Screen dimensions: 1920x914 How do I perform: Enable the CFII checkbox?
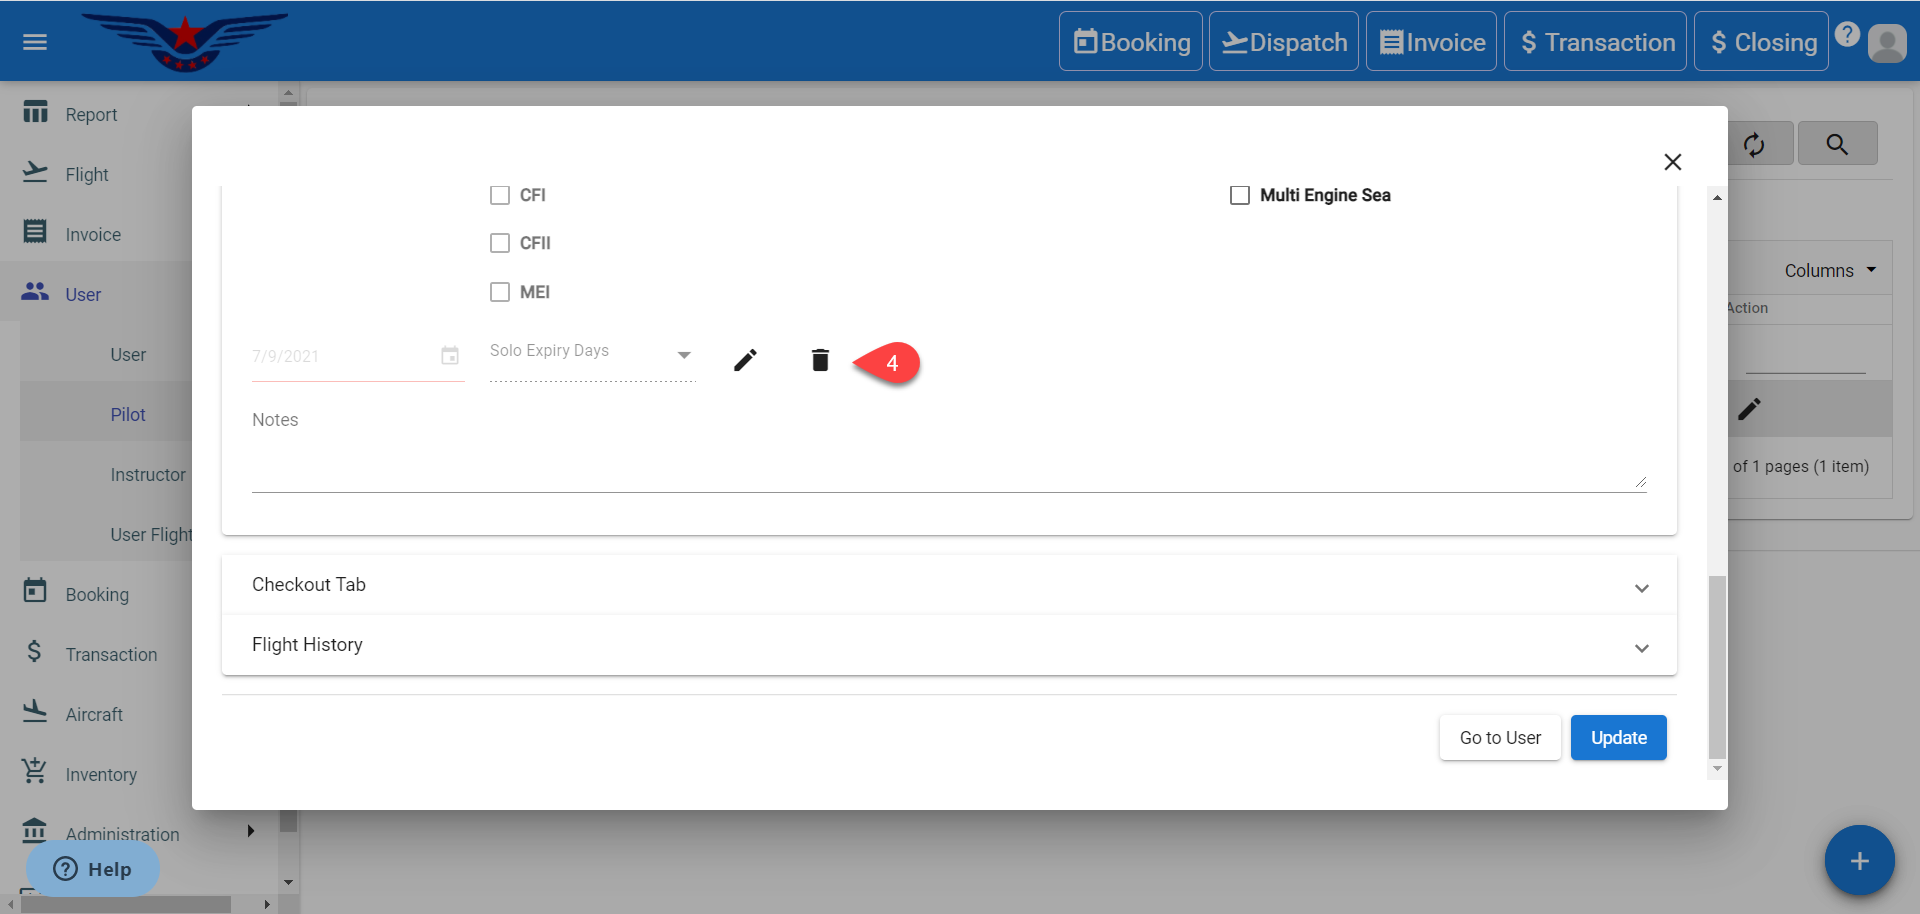(x=500, y=243)
